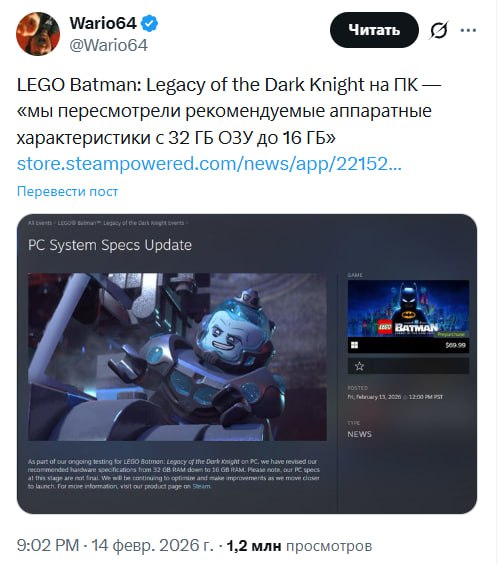Screen dimensions: 499x564
Task: Click the Windows platform icon under game capsule
Action: pos(354,345)
